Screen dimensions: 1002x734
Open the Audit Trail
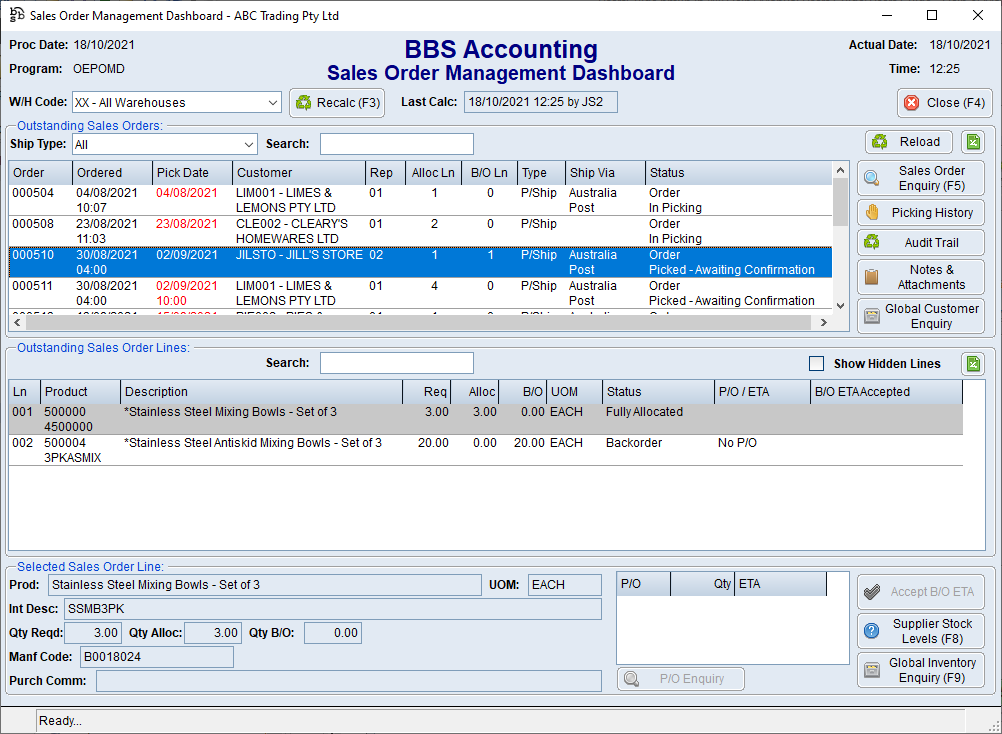[920, 243]
